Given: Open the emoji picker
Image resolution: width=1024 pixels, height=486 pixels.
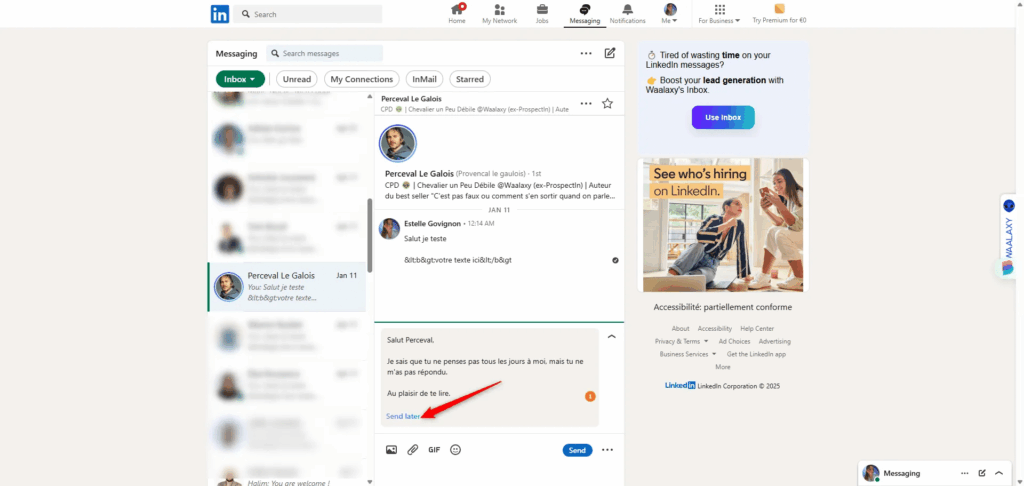Looking at the screenshot, I should pyautogui.click(x=455, y=450).
